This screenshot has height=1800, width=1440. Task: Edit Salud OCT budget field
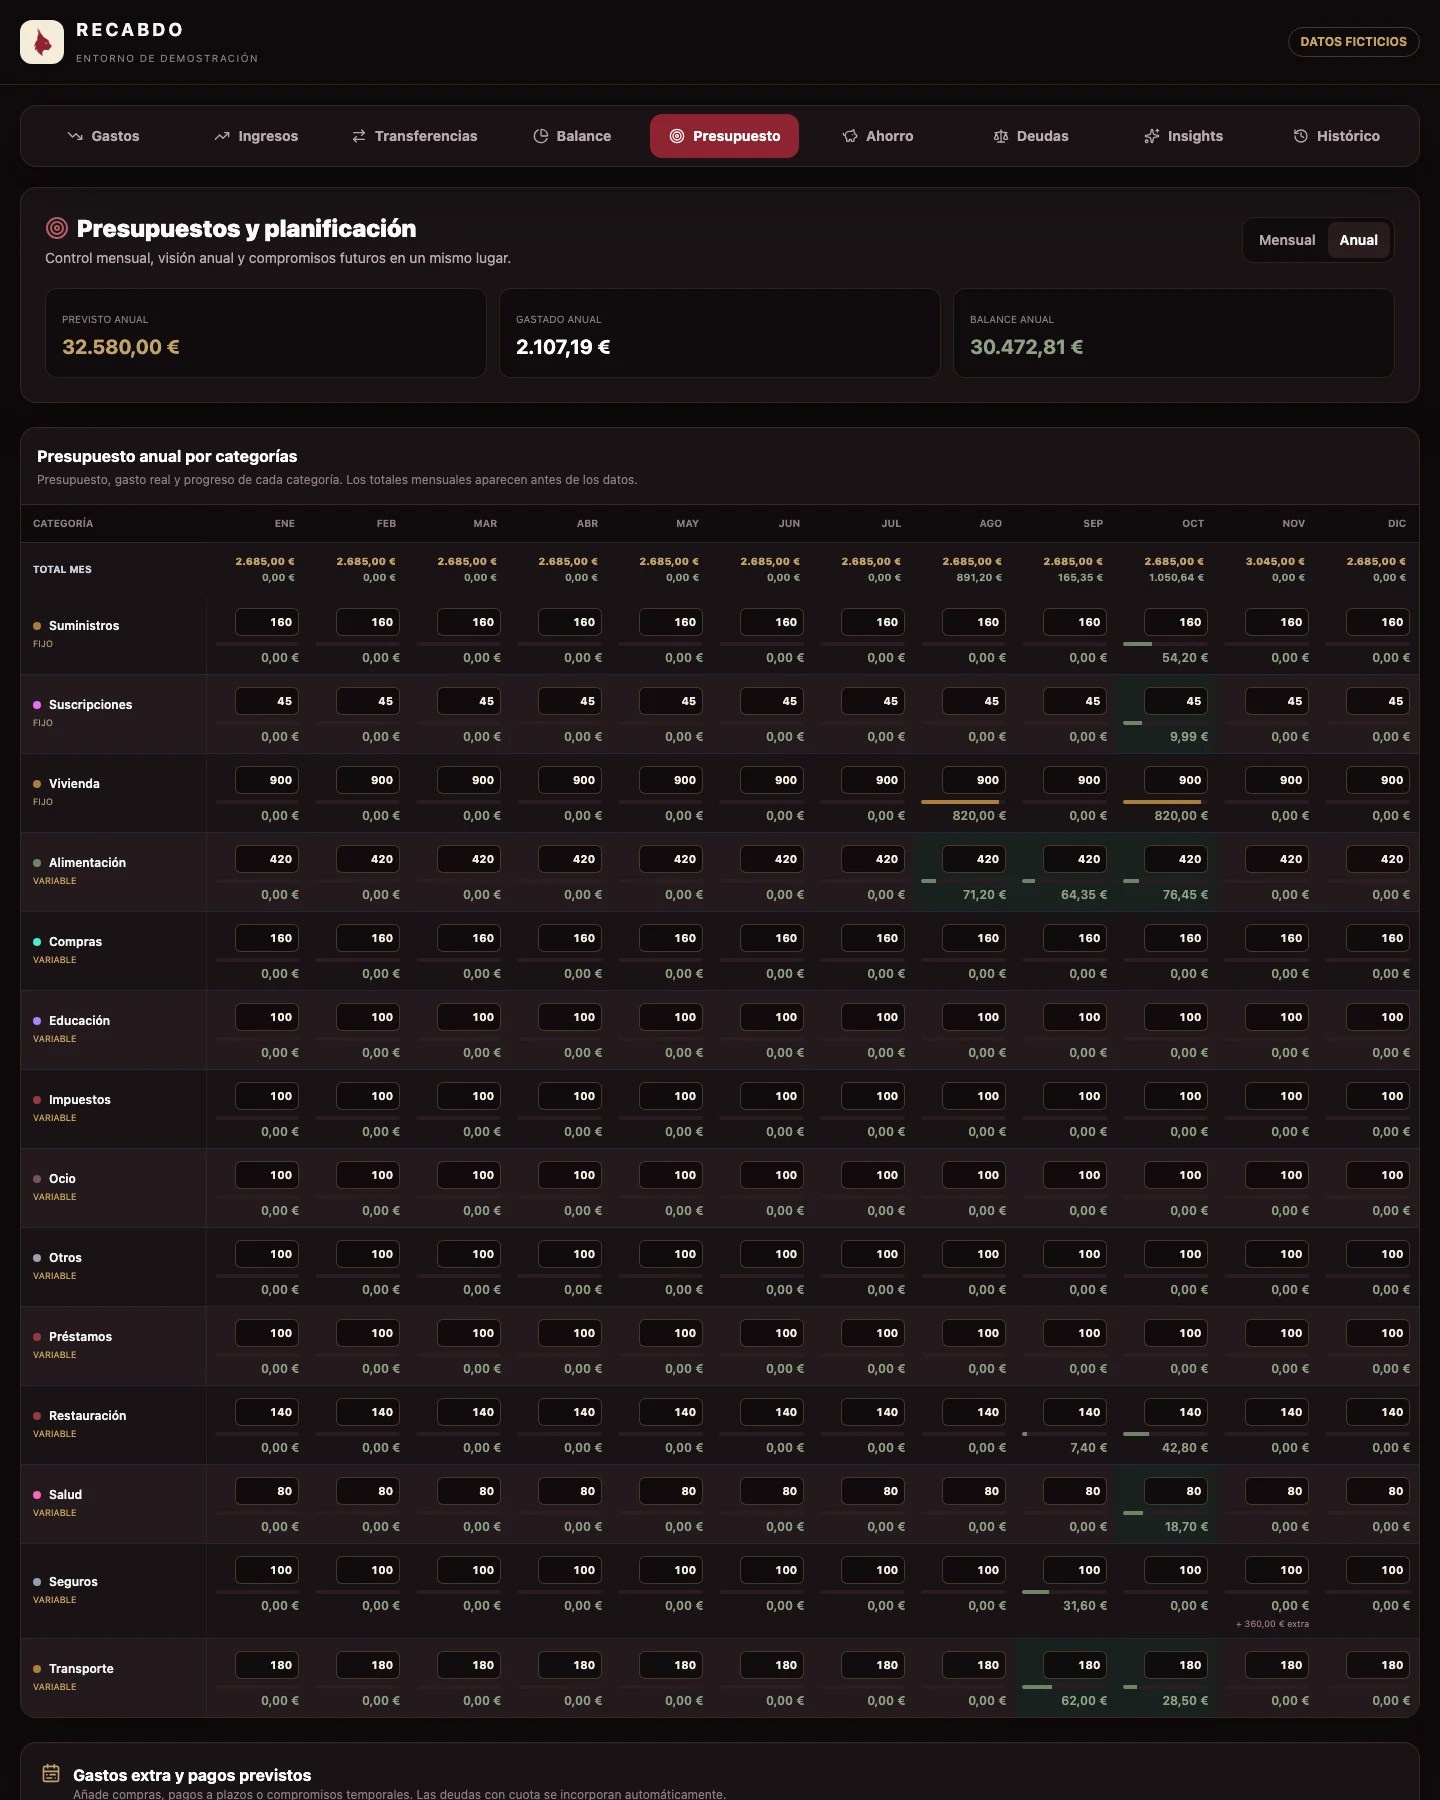coord(1176,1491)
